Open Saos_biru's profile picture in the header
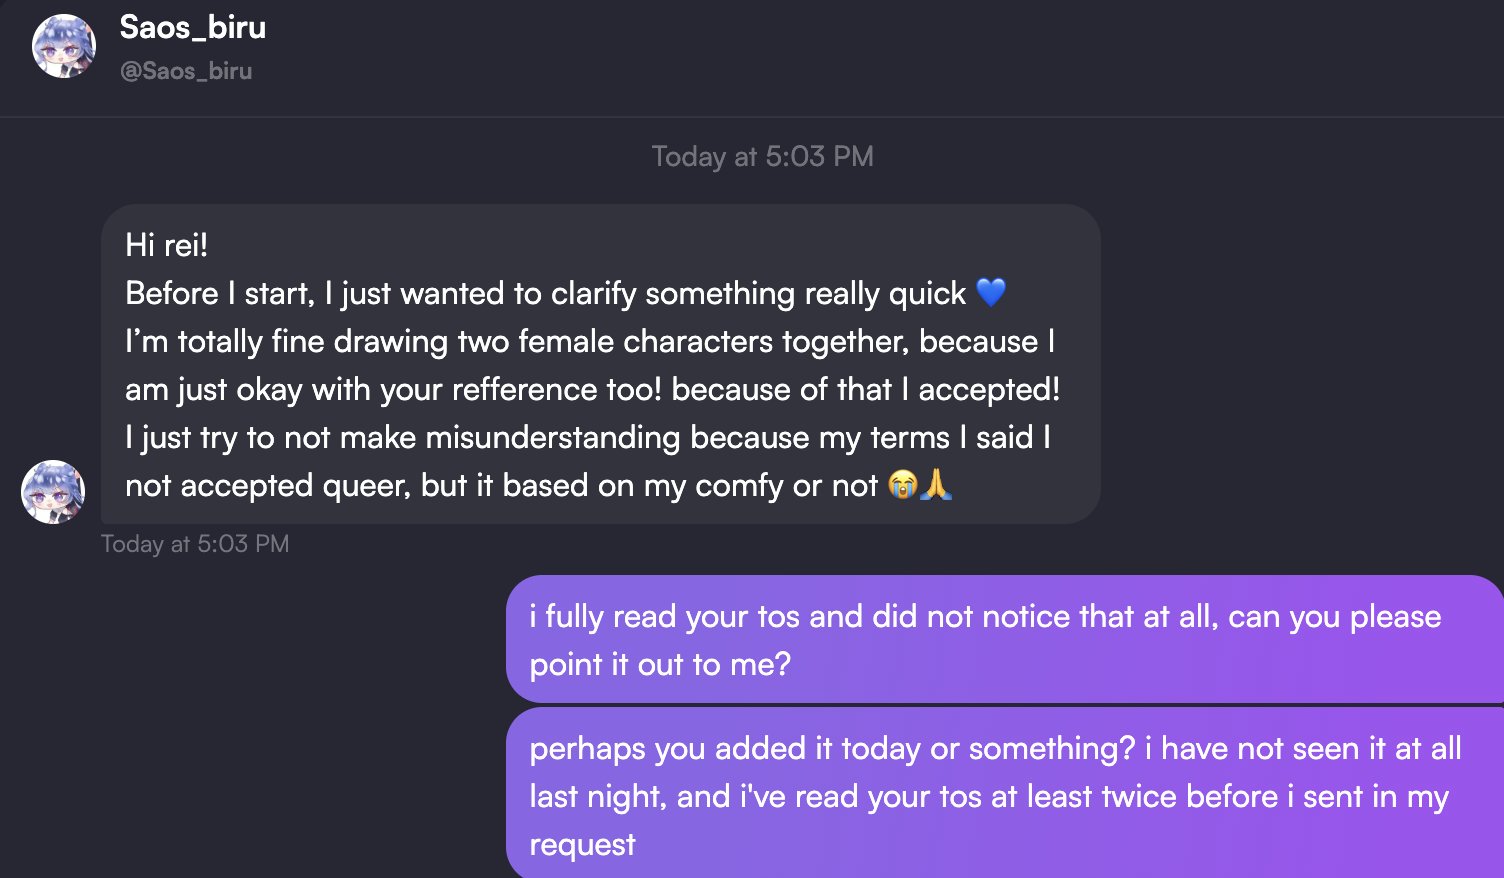This screenshot has width=1504, height=878. [x=64, y=46]
